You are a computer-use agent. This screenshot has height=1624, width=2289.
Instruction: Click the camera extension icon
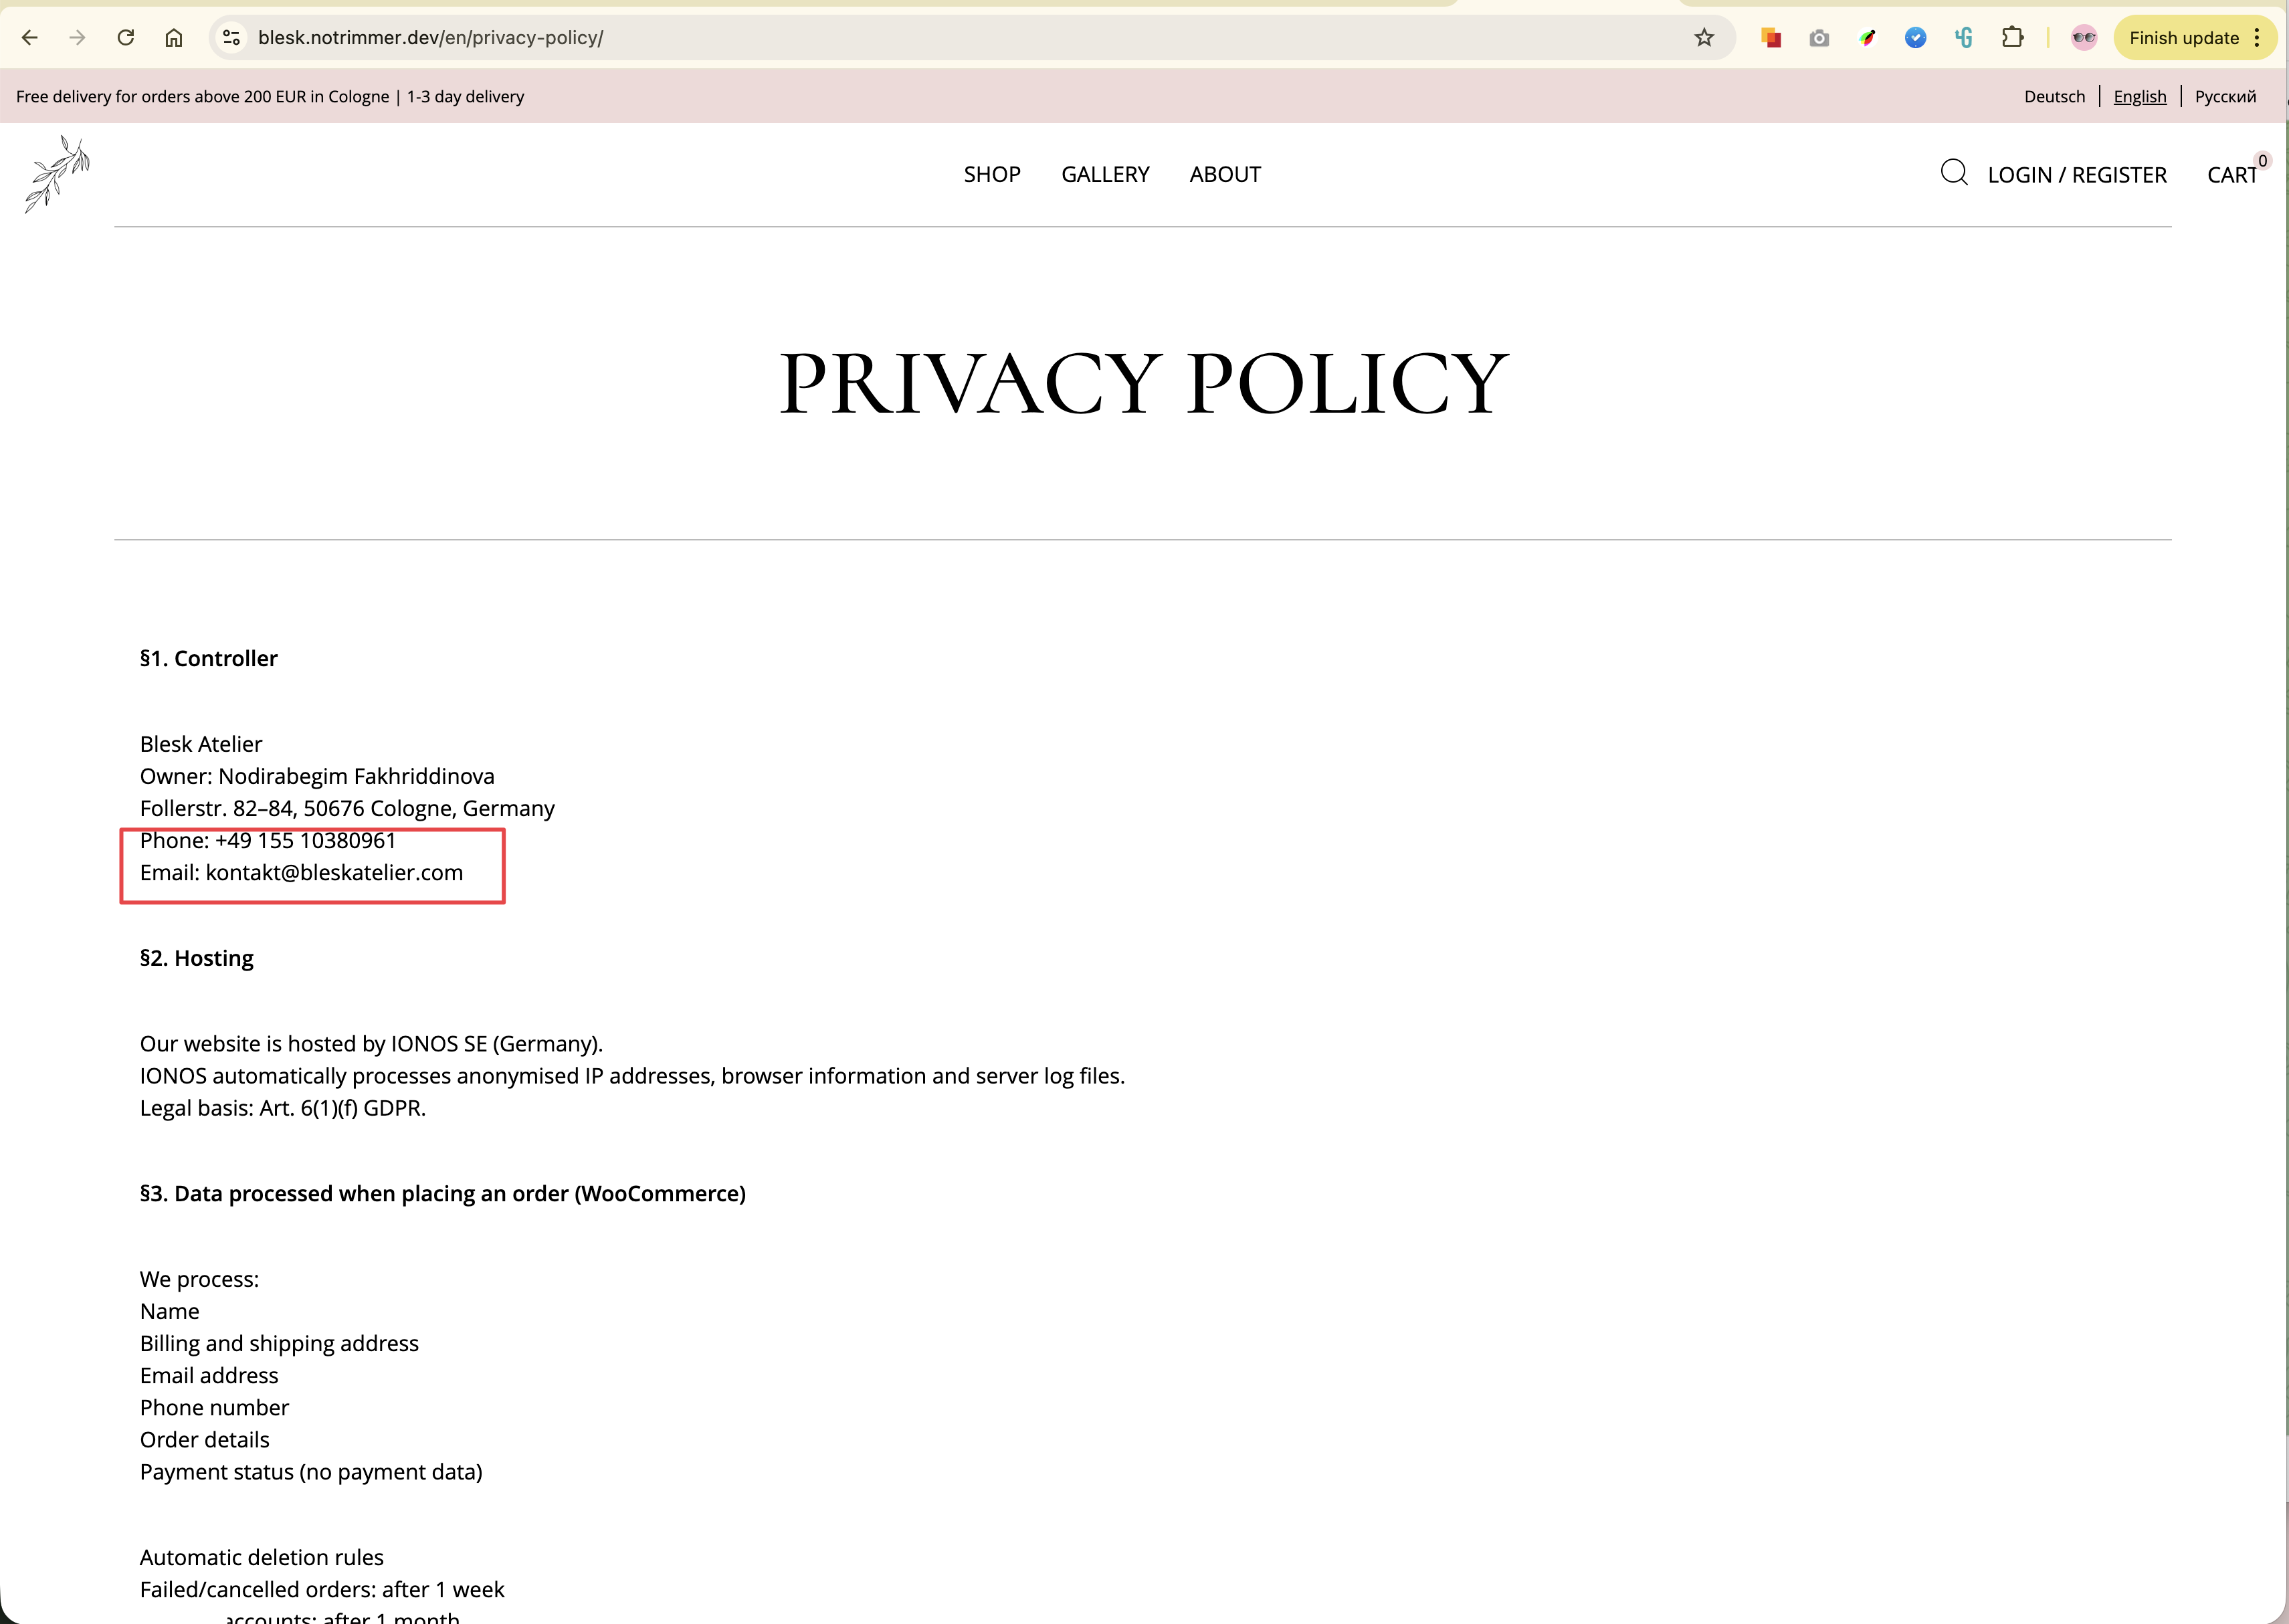pos(1819,38)
